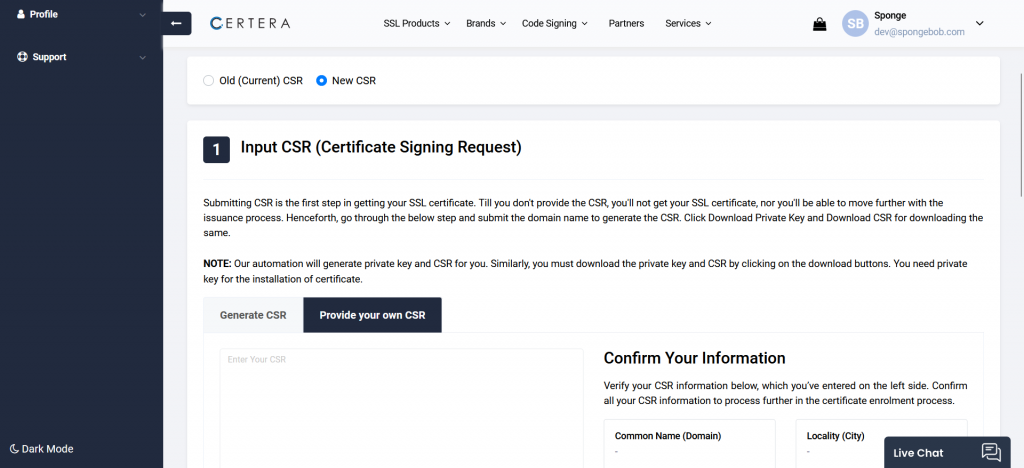Select the Old (Current) CSR radio button
This screenshot has width=1024, height=468.
click(x=208, y=81)
